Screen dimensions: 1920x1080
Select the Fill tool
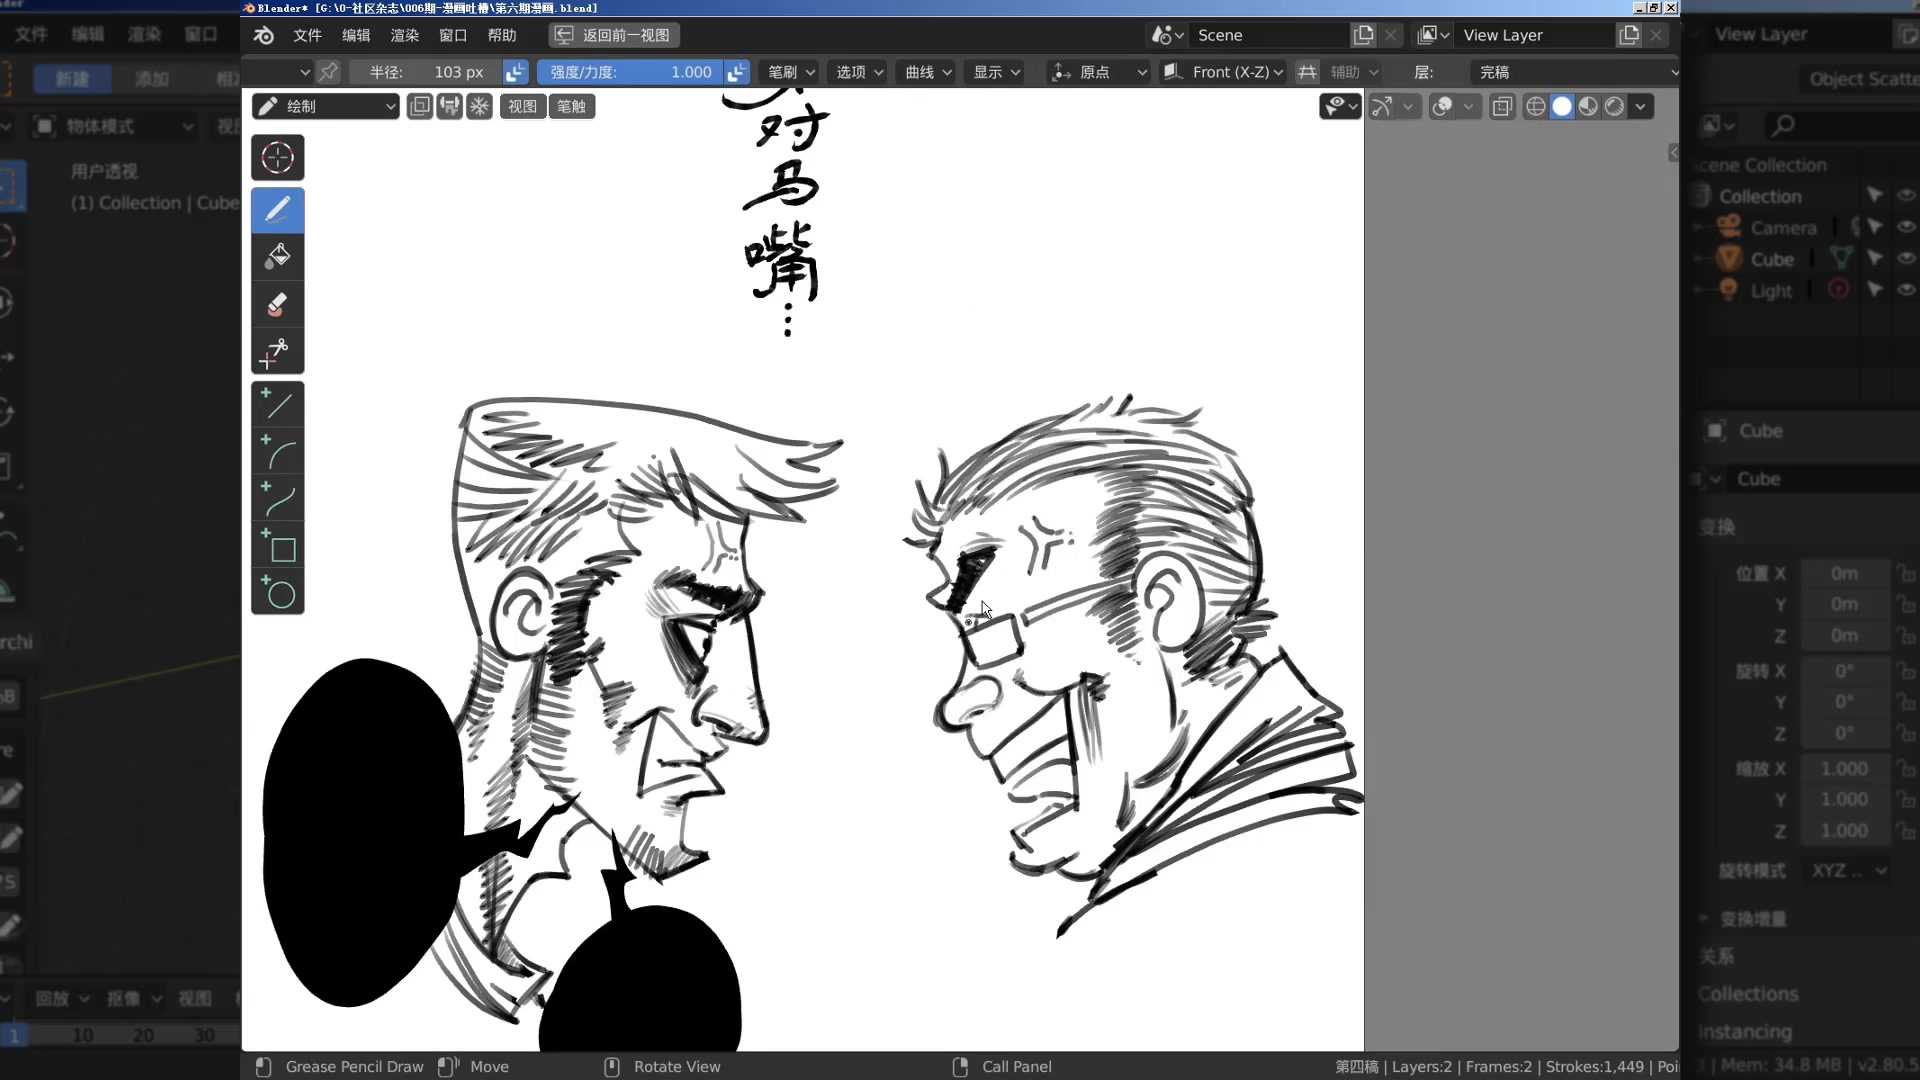click(x=278, y=256)
